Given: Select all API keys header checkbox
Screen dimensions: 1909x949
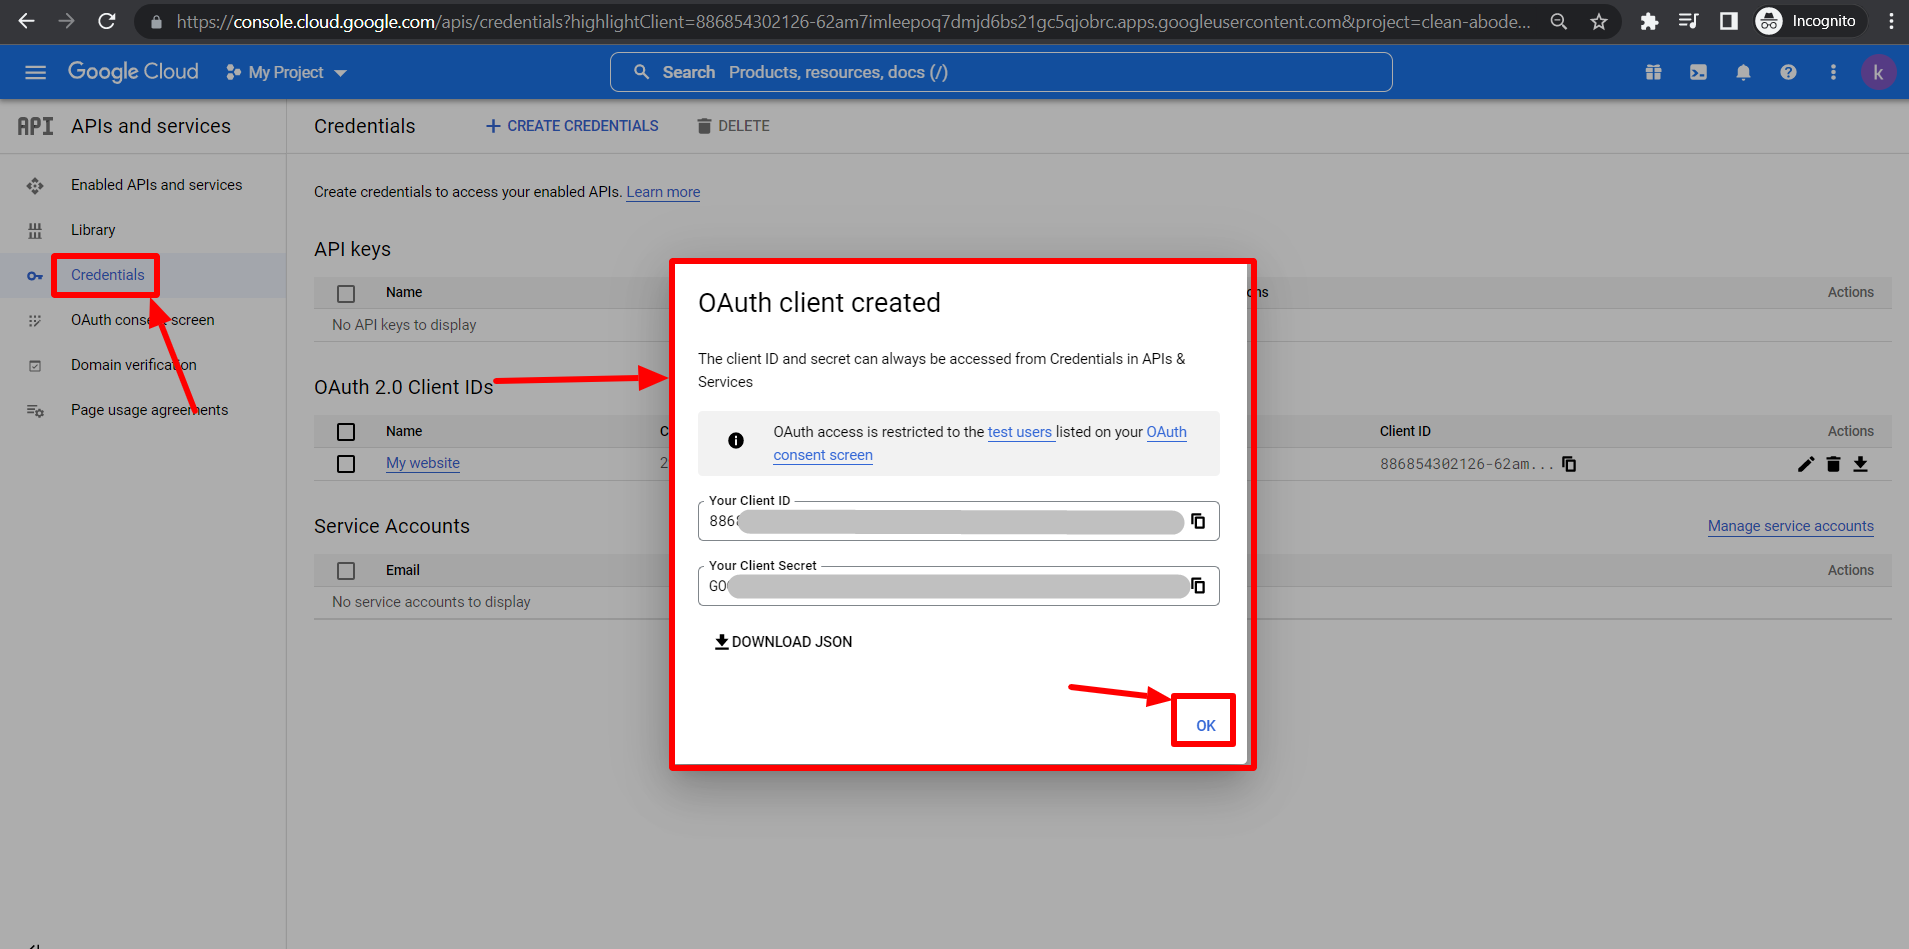Looking at the screenshot, I should (346, 294).
